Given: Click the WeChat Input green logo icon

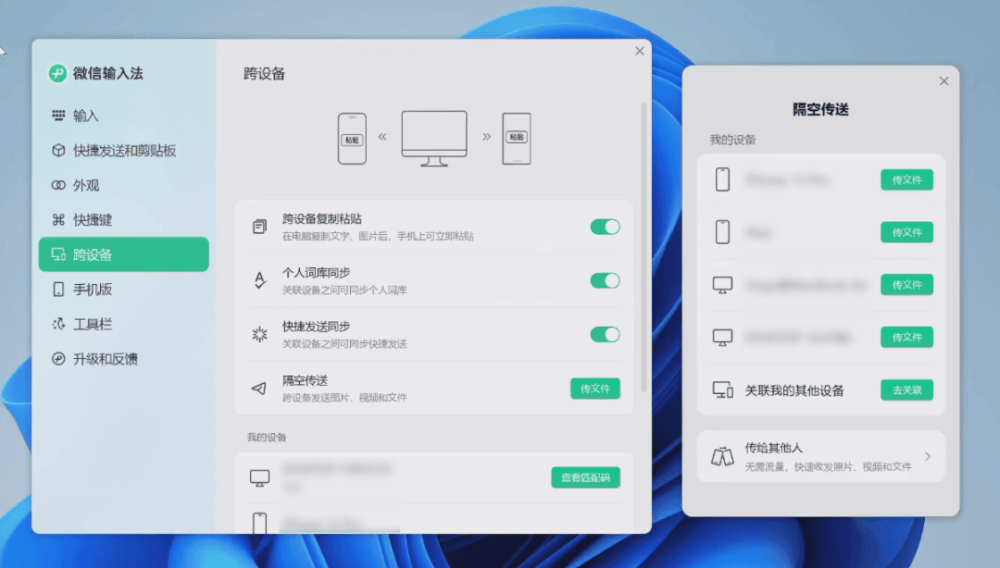Looking at the screenshot, I should 57,73.
